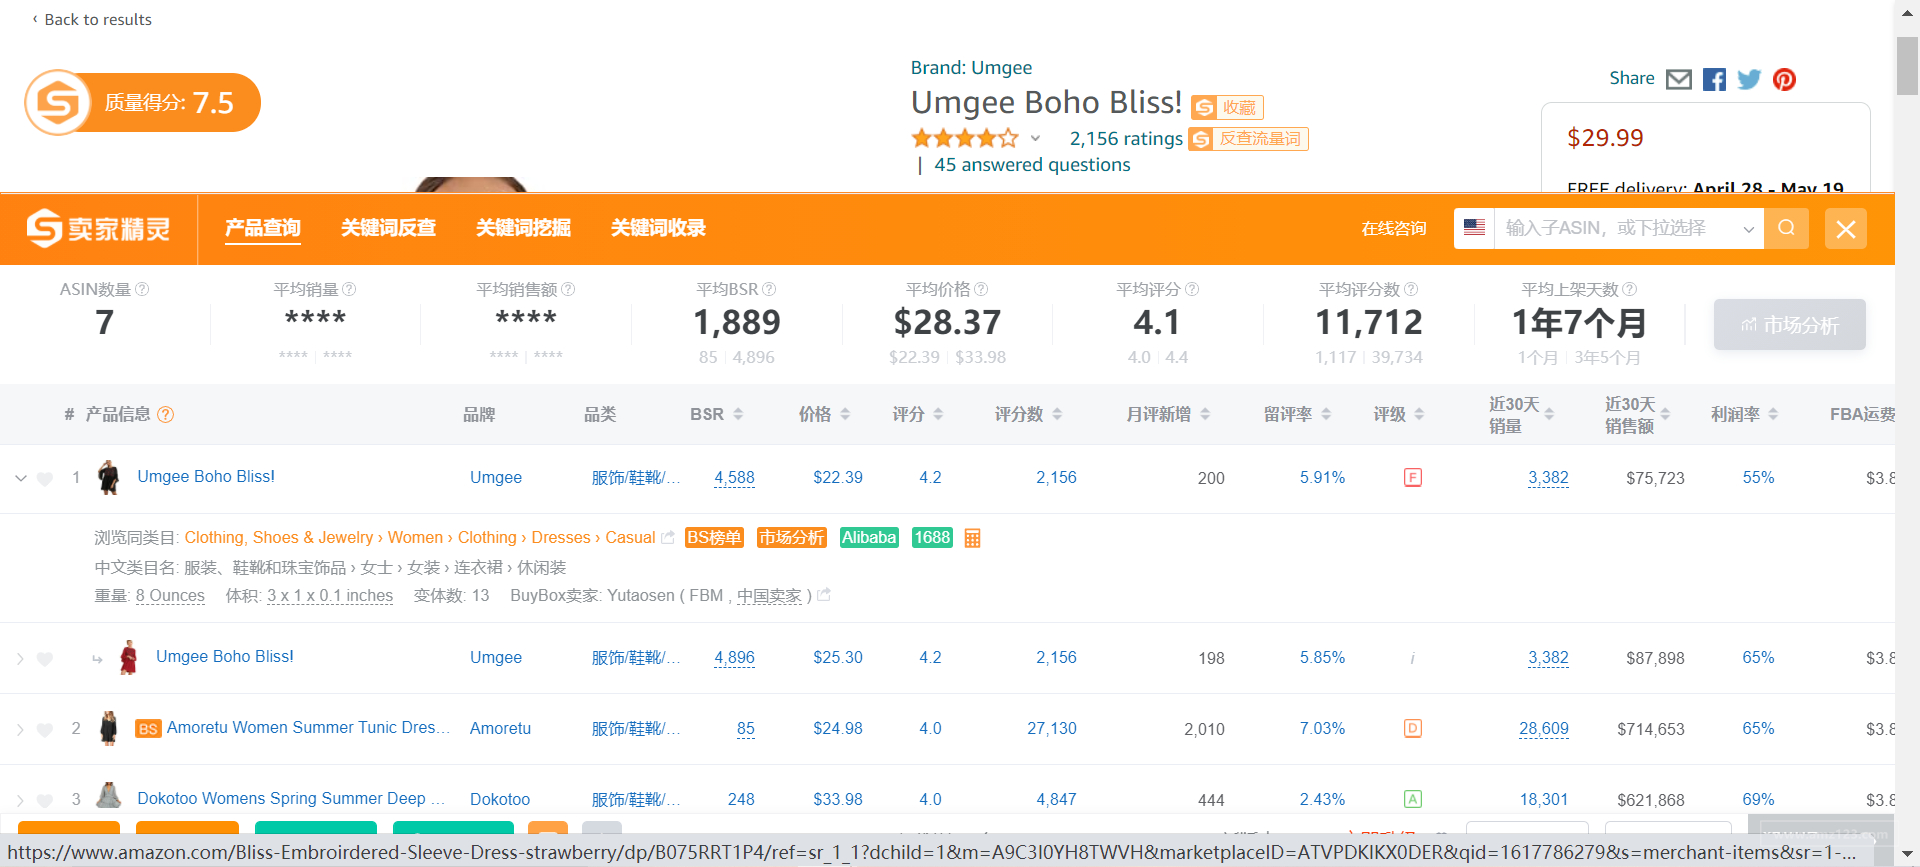Favorite the Amoretu Women Summer Tunic row

(x=44, y=729)
